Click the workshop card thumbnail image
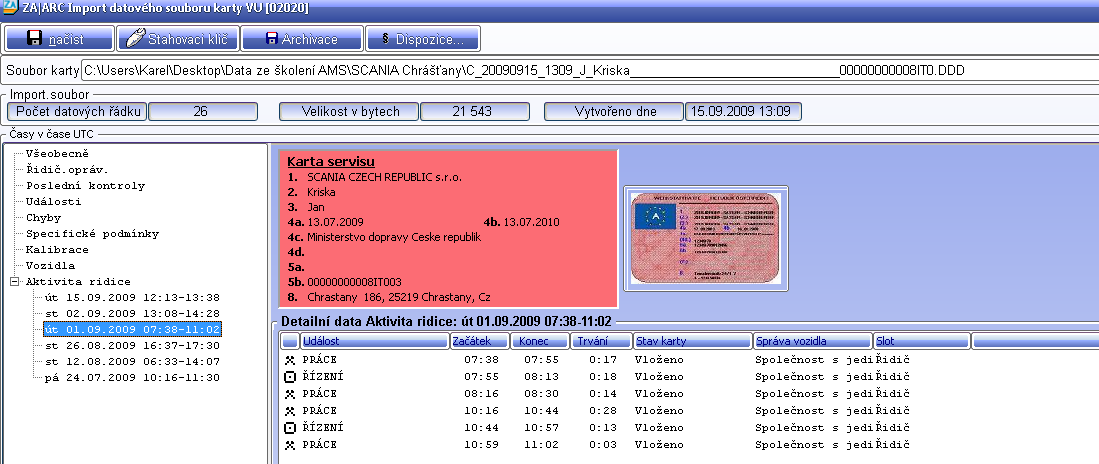Viewport: 1099px width, 464px height. [x=706, y=238]
